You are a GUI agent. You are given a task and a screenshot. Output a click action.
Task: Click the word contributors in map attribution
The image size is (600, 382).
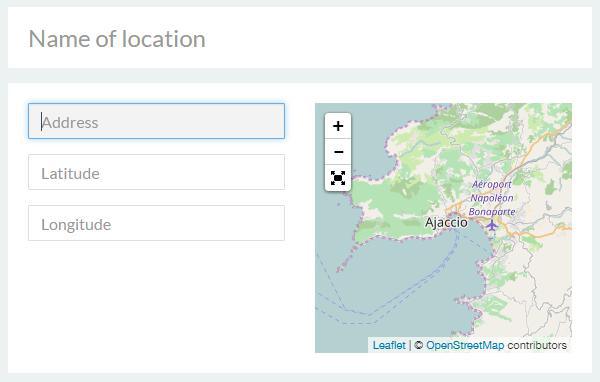(x=537, y=345)
